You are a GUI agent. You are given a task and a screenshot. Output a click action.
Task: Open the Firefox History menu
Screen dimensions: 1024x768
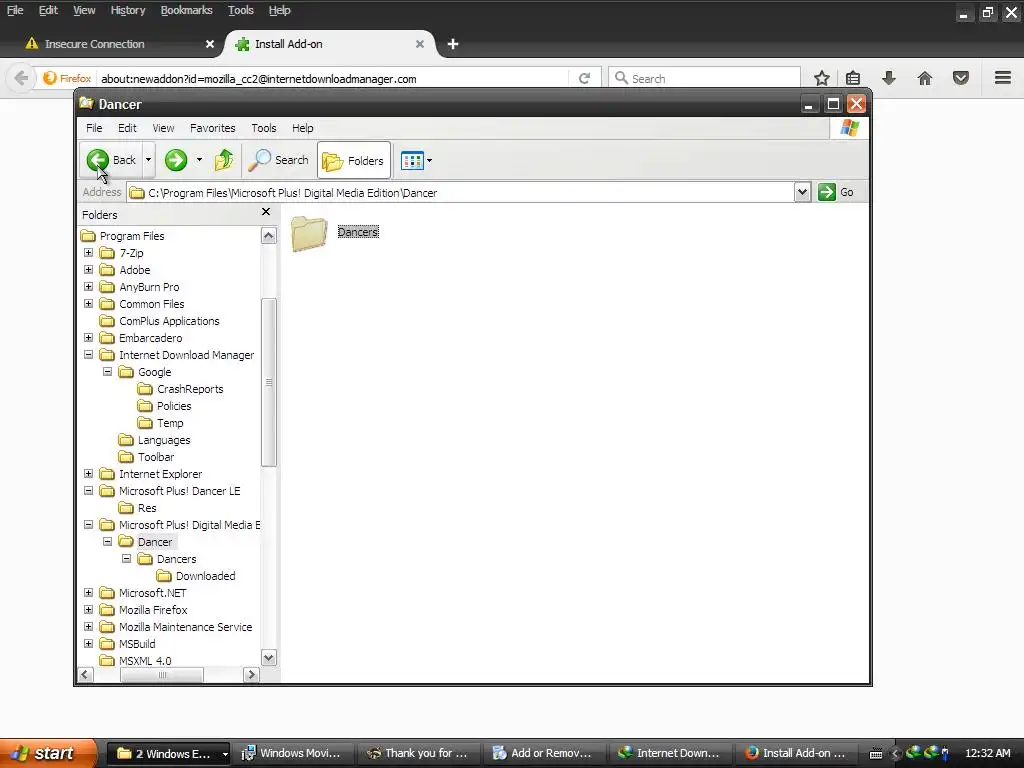128,10
